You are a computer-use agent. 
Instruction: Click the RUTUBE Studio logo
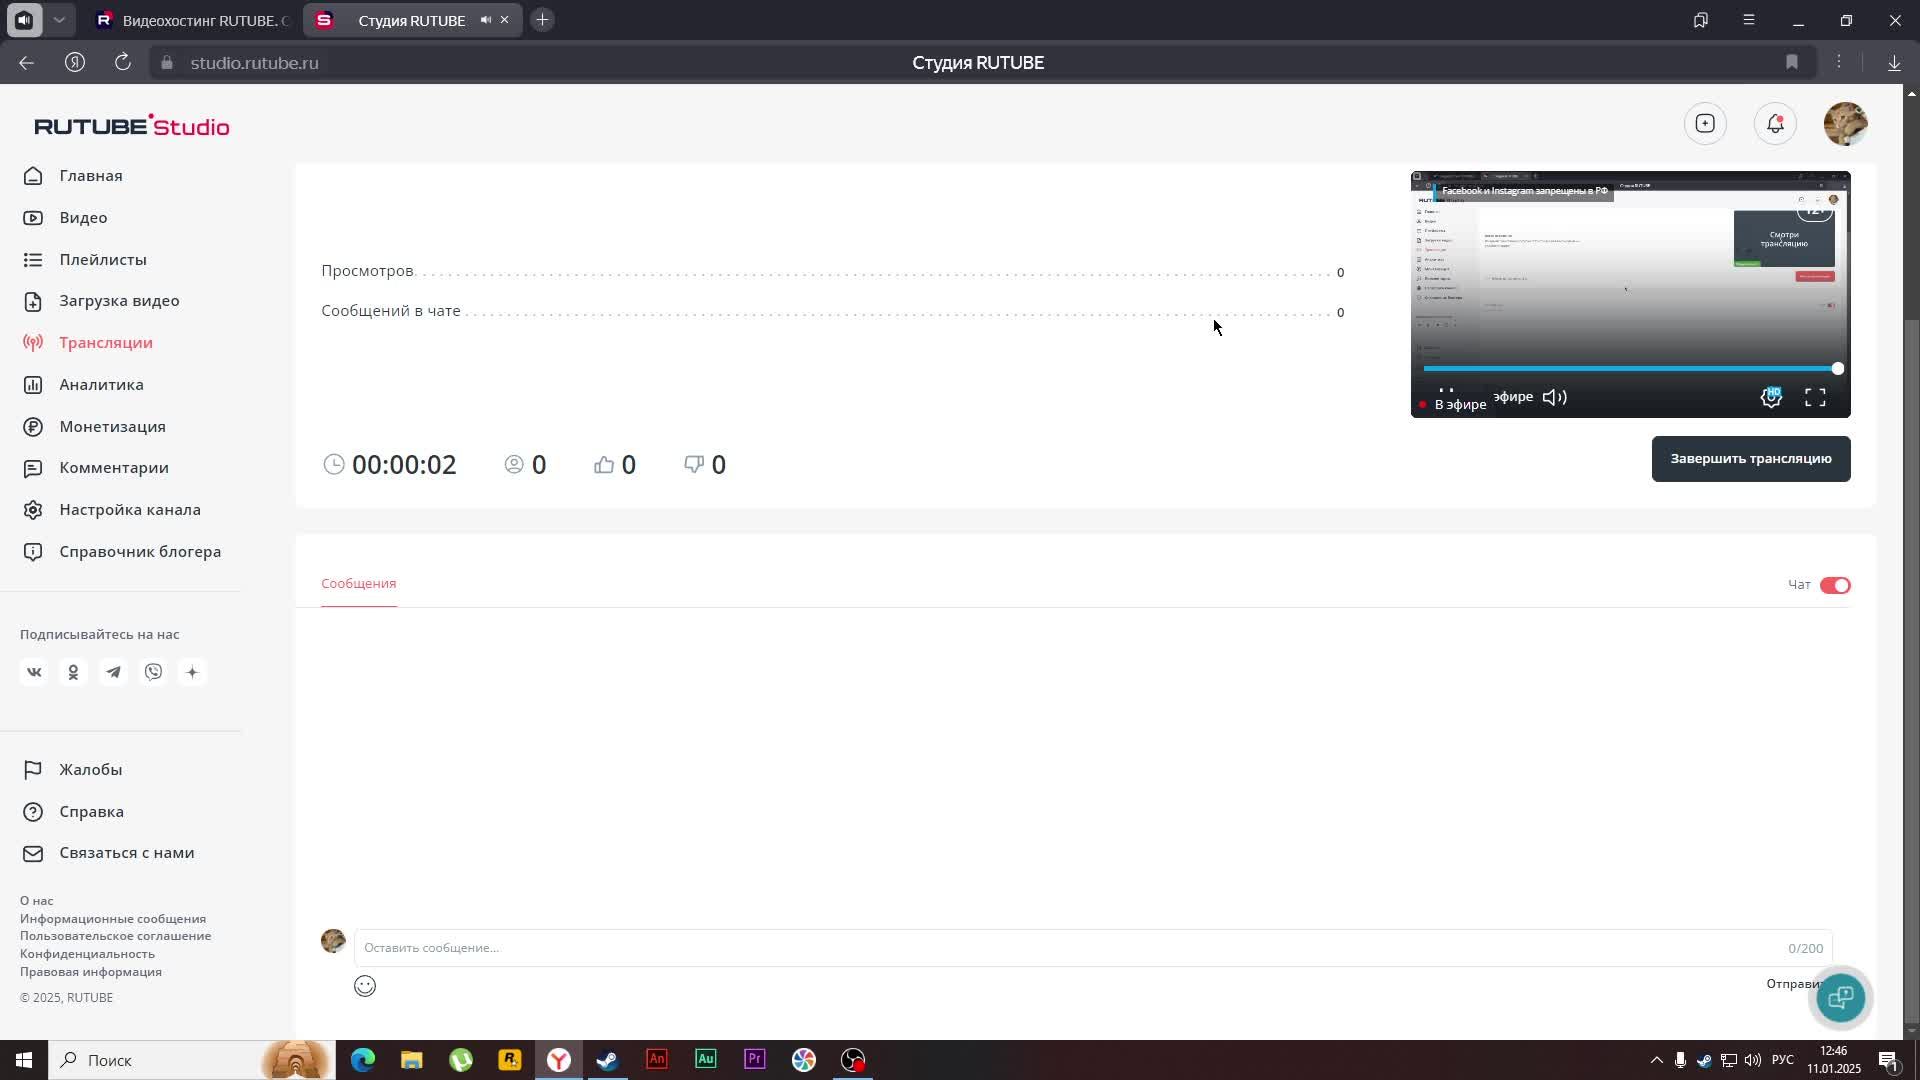pyautogui.click(x=132, y=126)
